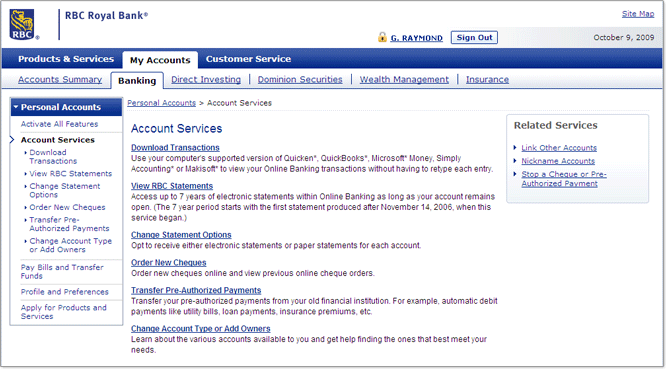The image size is (666, 369).
Task: Click Apply for Products and Services in the sidebar
Action: (x=64, y=312)
